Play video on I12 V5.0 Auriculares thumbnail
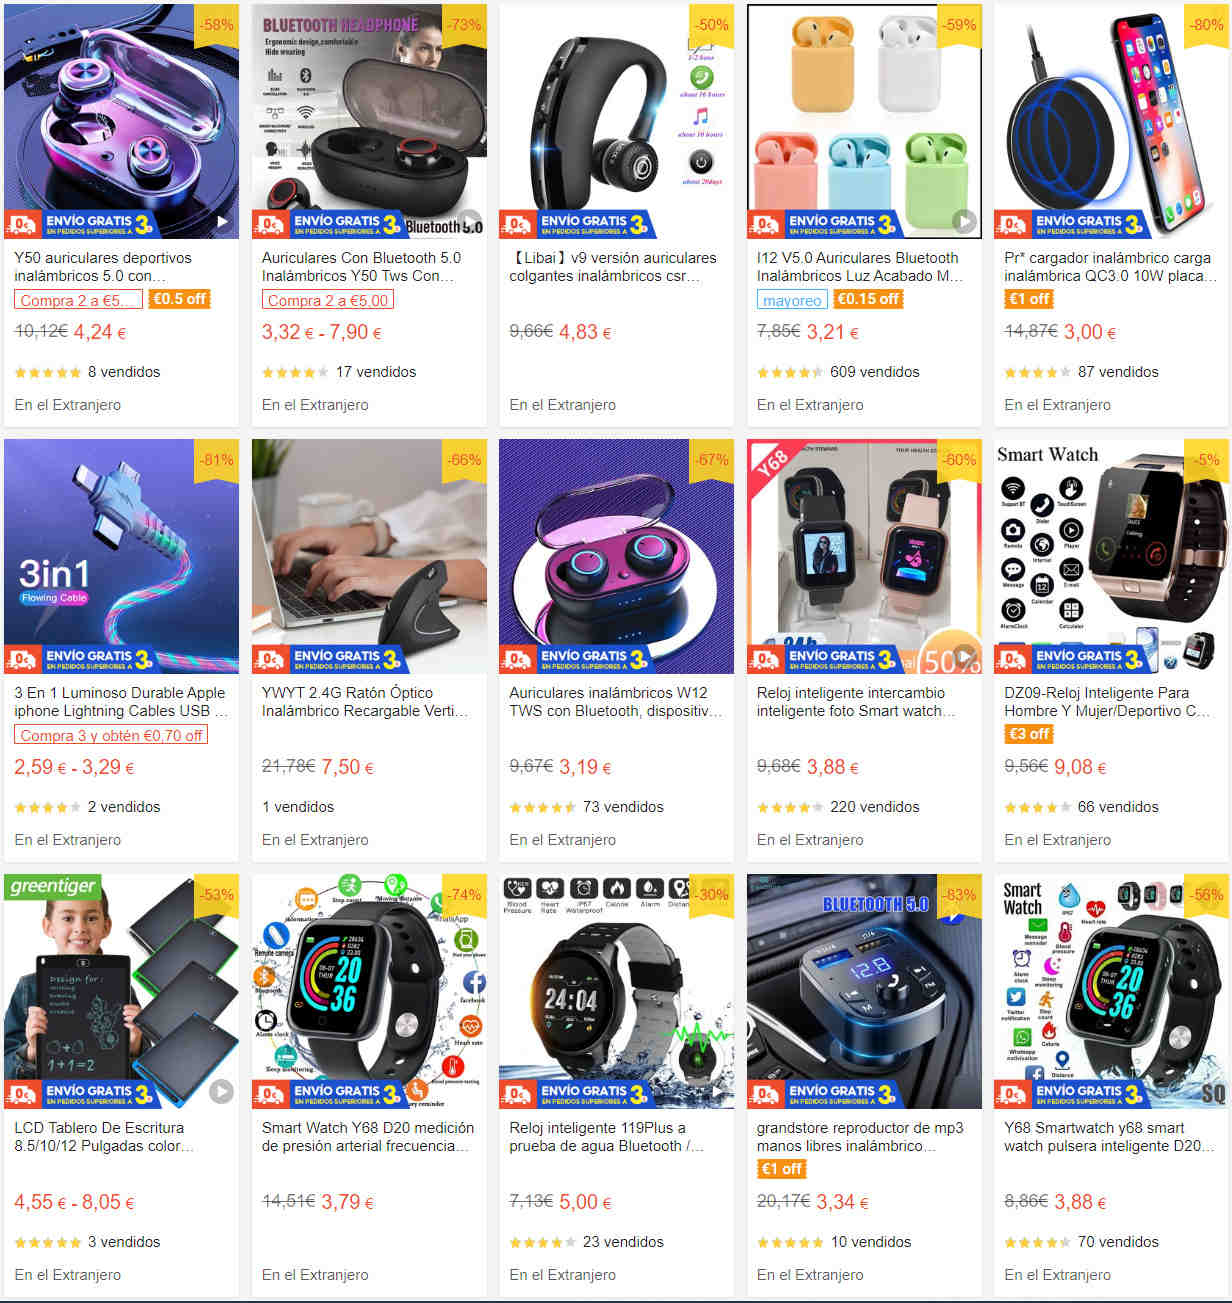This screenshot has height=1303, width=1232. pos(964,222)
